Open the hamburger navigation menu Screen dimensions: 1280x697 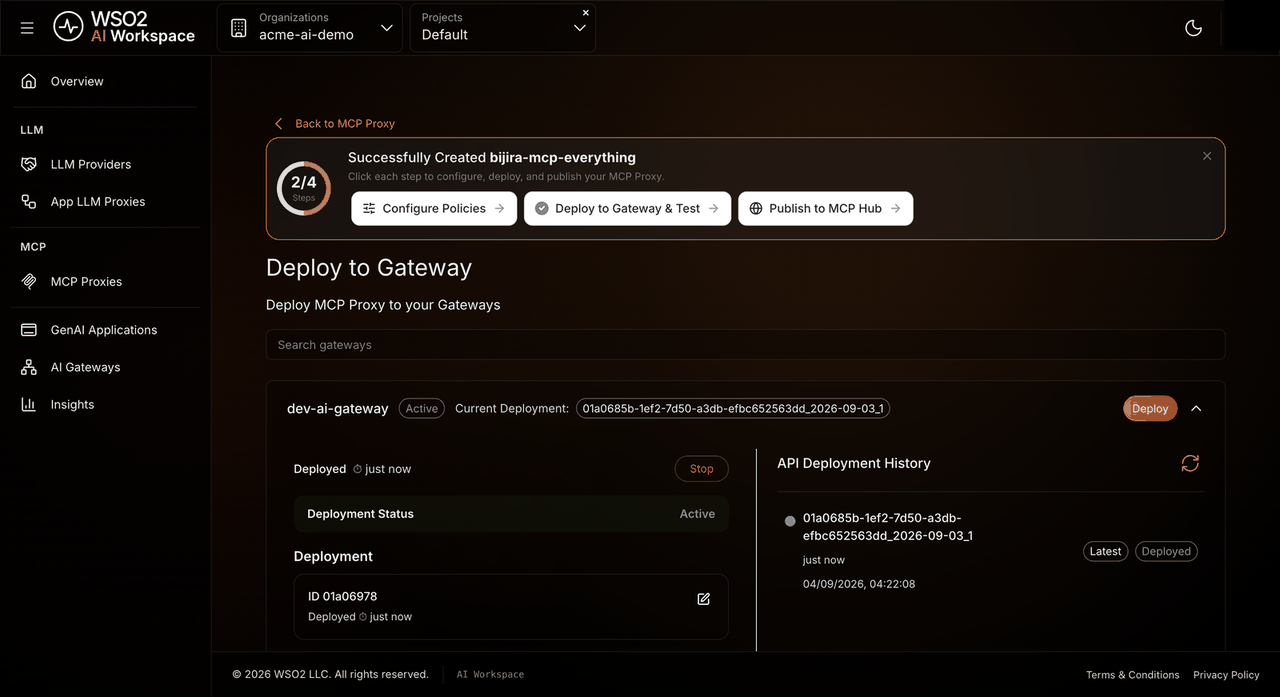click(x=27, y=28)
